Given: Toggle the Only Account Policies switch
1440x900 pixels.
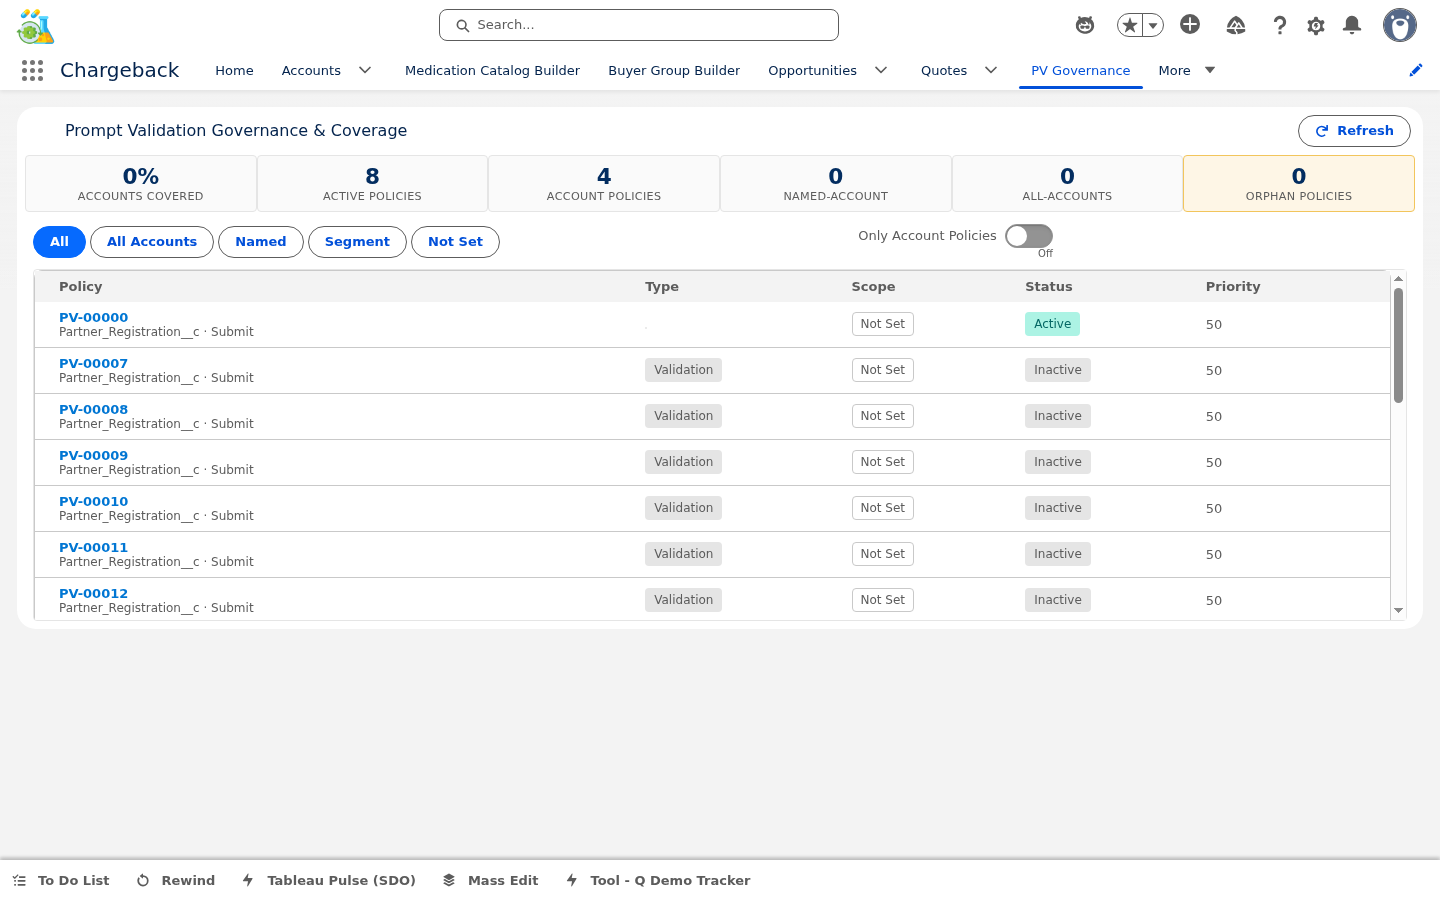Looking at the screenshot, I should coord(1029,236).
